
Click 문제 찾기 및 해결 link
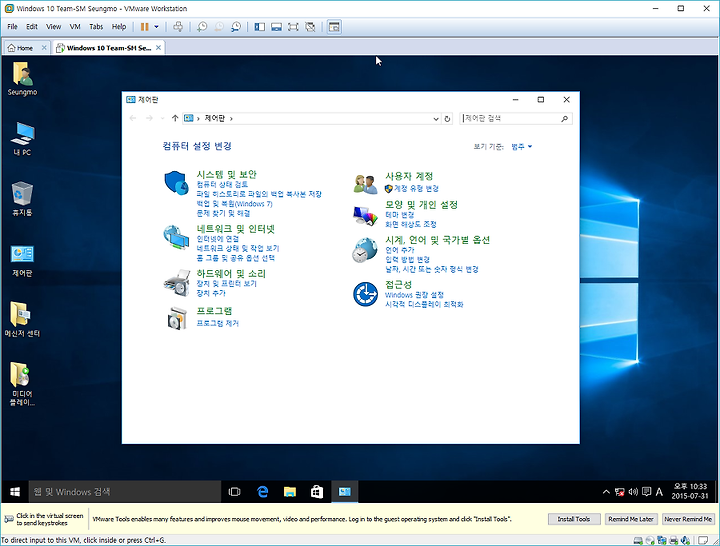point(223,214)
